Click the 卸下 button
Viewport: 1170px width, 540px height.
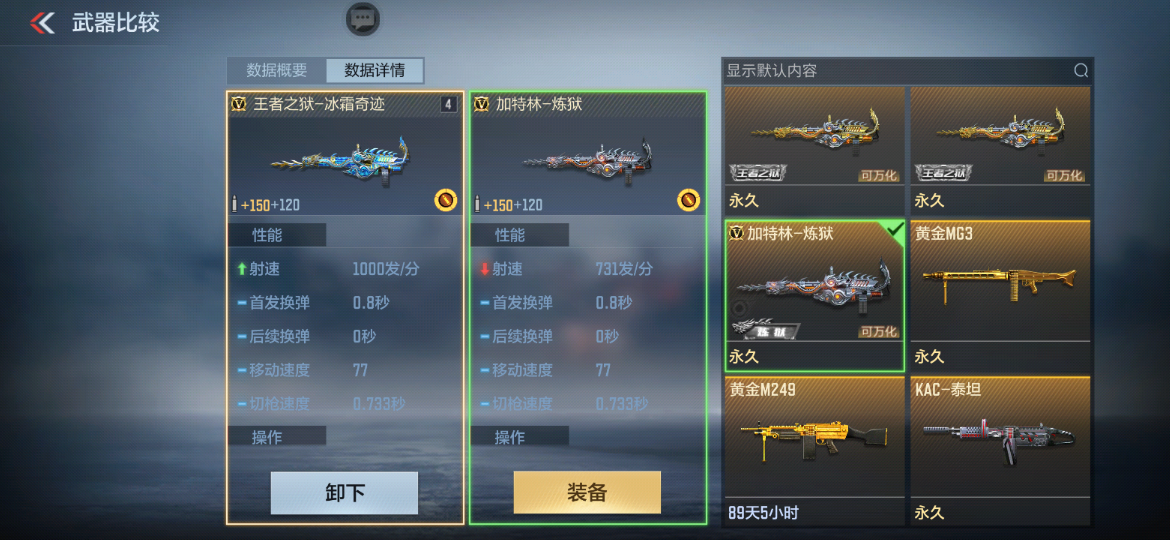point(344,492)
